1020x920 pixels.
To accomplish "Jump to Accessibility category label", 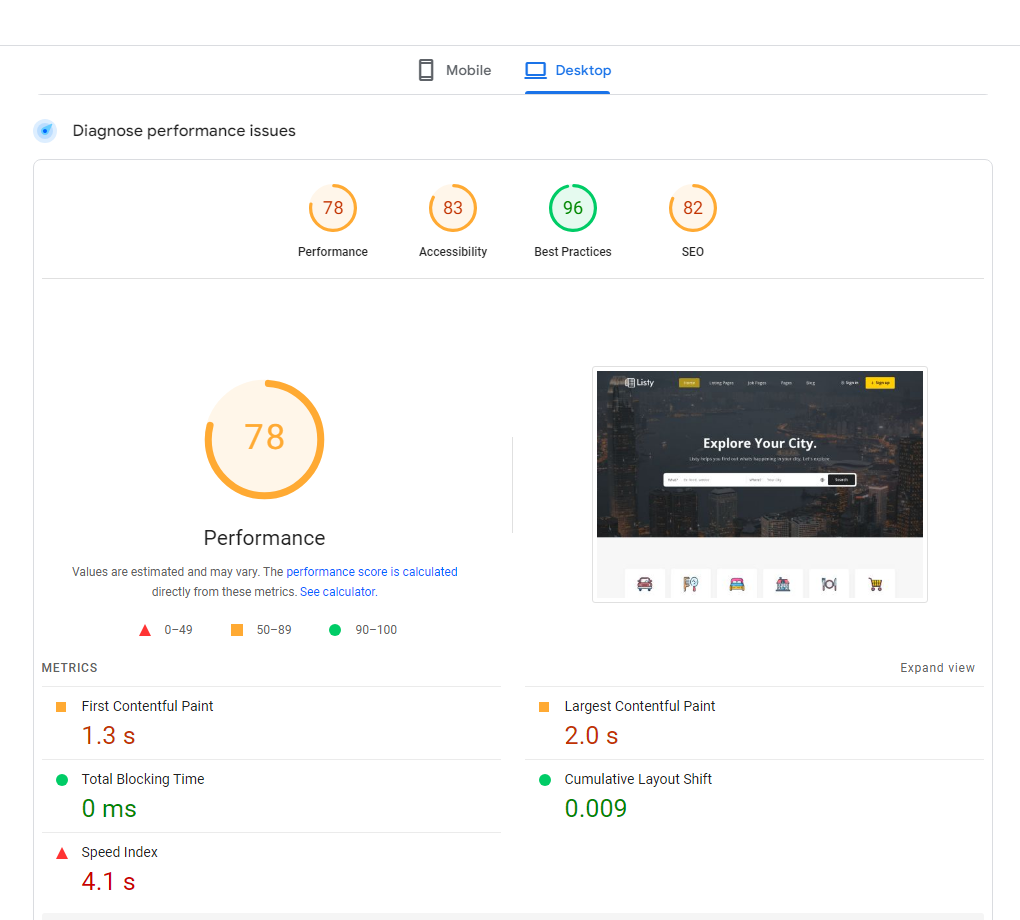I will 453,252.
